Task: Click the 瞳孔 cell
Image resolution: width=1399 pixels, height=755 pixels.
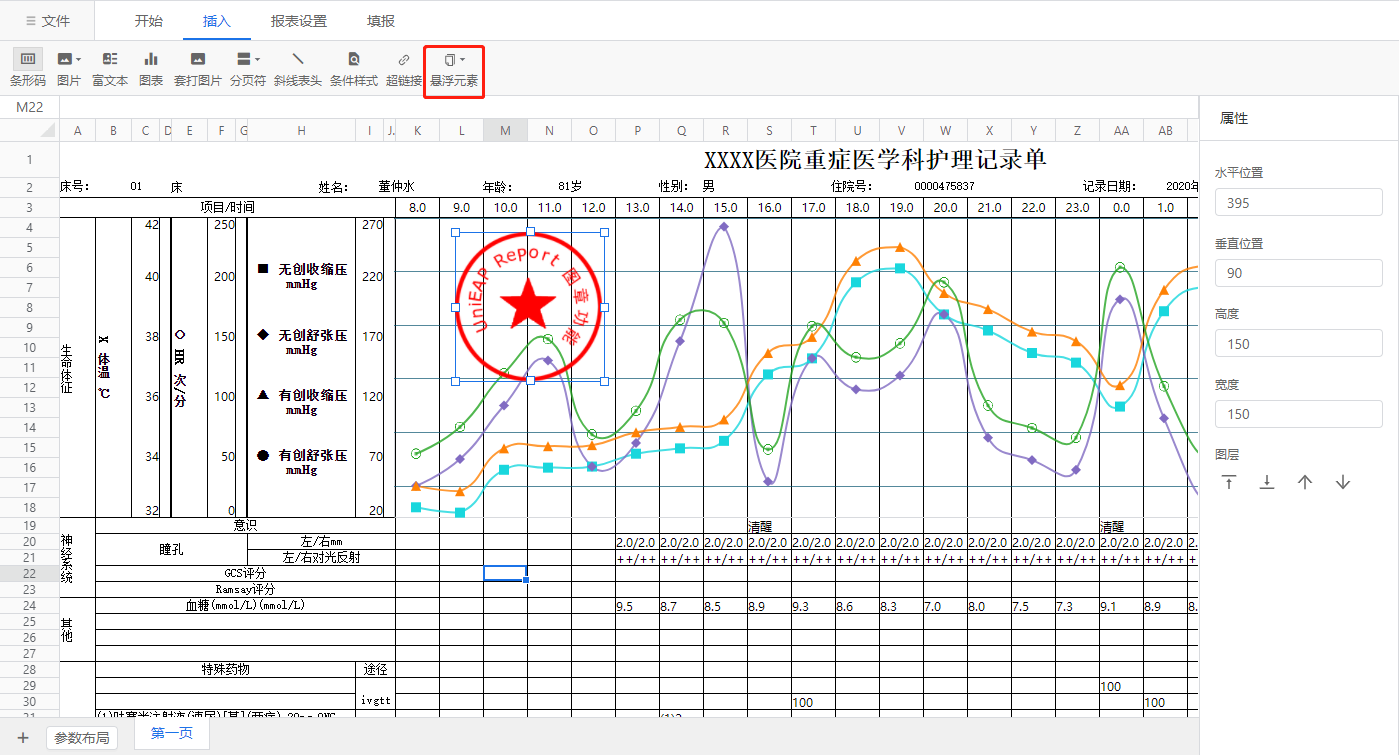Action: 171,549
